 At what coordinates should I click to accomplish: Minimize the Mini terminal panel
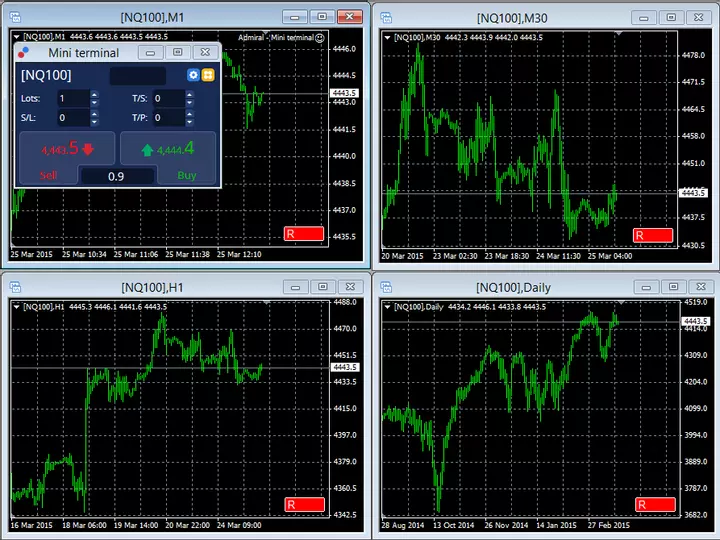point(151,53)
